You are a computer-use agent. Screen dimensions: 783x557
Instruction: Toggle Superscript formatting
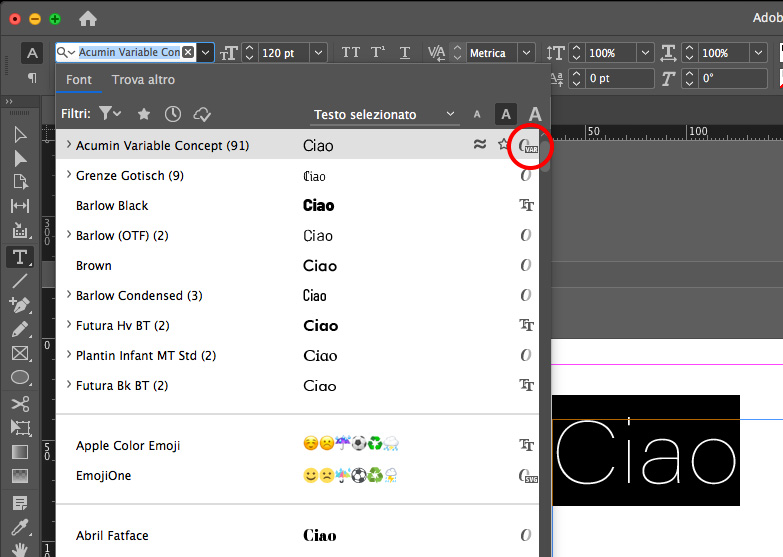coord(378,52)
